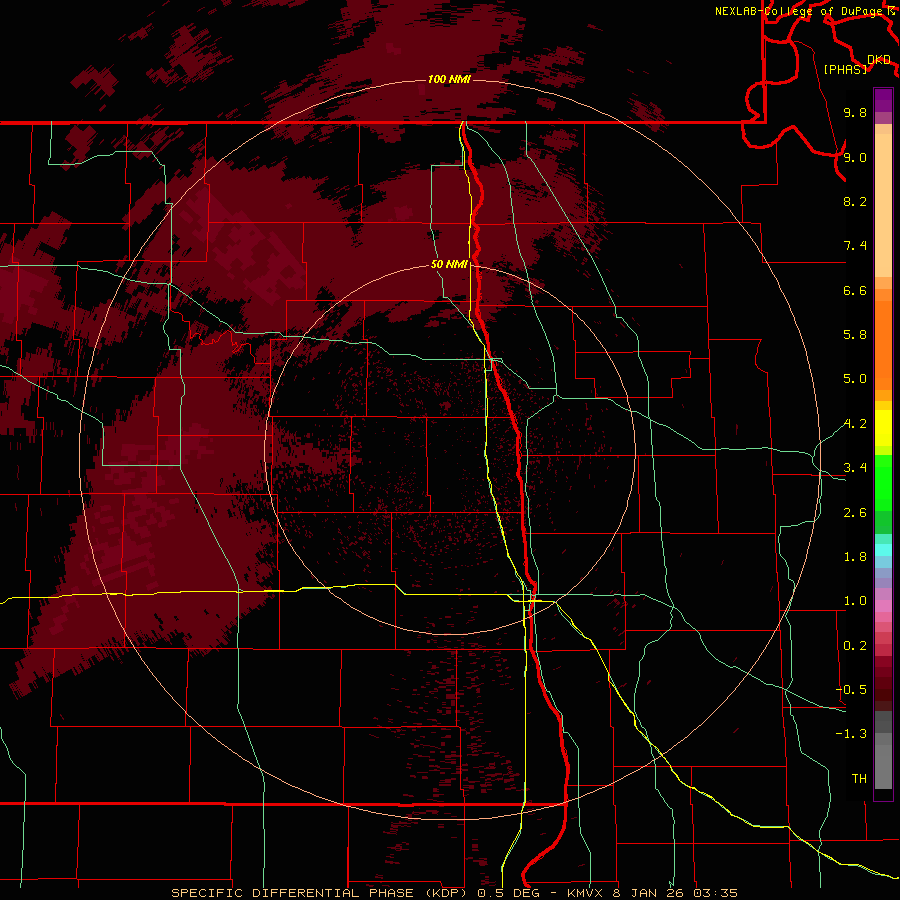Click the 50 NMI range ring label
900x900 pixels.
click(449, 265)
